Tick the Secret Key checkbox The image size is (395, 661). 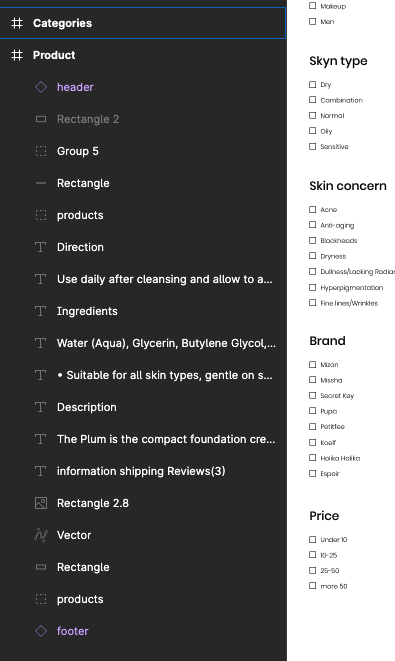(x=312, y=395)
